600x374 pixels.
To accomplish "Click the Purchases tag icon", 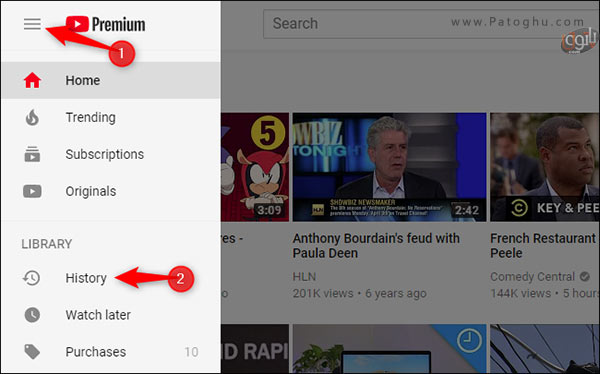I will 32,351.
